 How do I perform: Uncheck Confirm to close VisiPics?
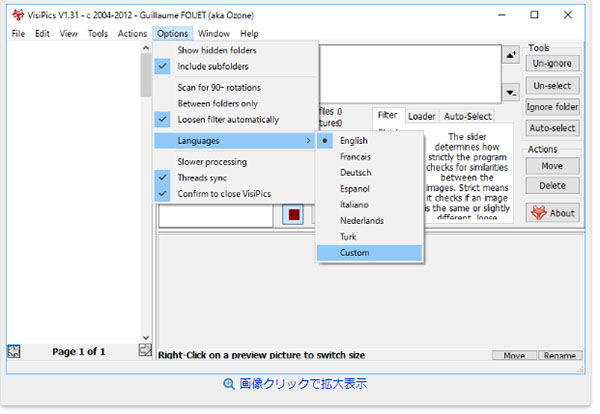coord(223,193)
